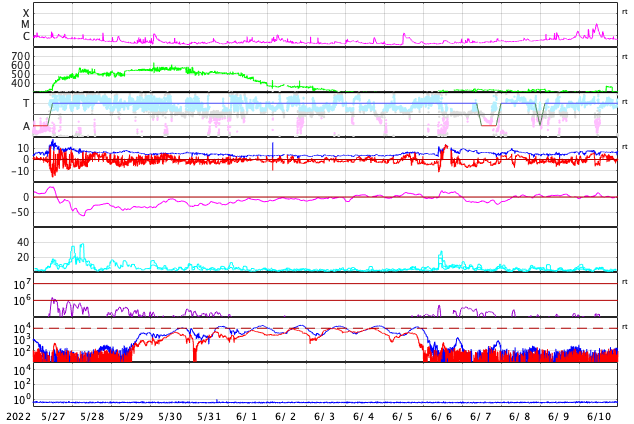Click the 'rt' marker beside the T/A panel
This screenshot has height=424, width=634.
[x=625, y=102]
